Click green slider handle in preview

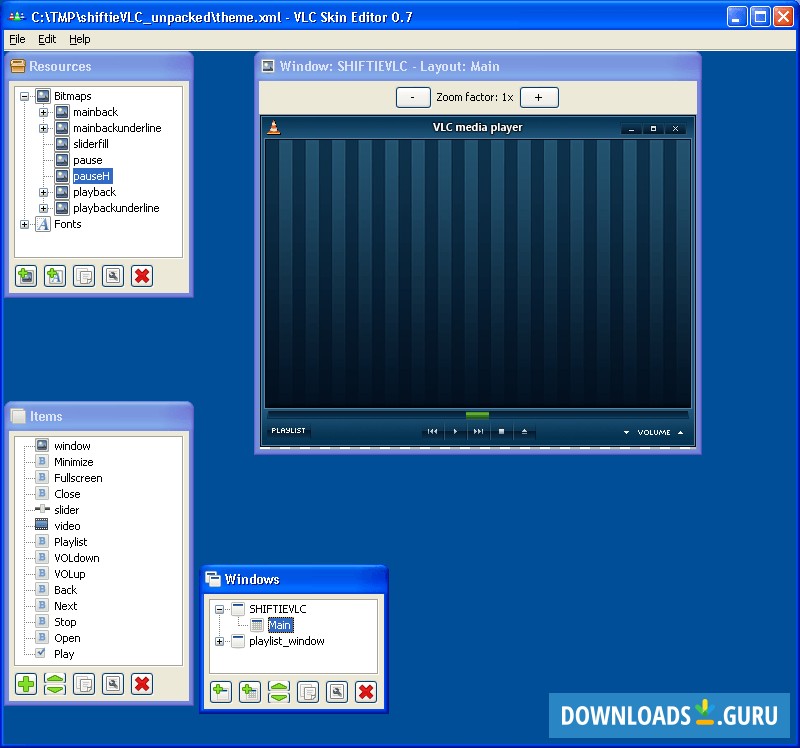point(477,414)
